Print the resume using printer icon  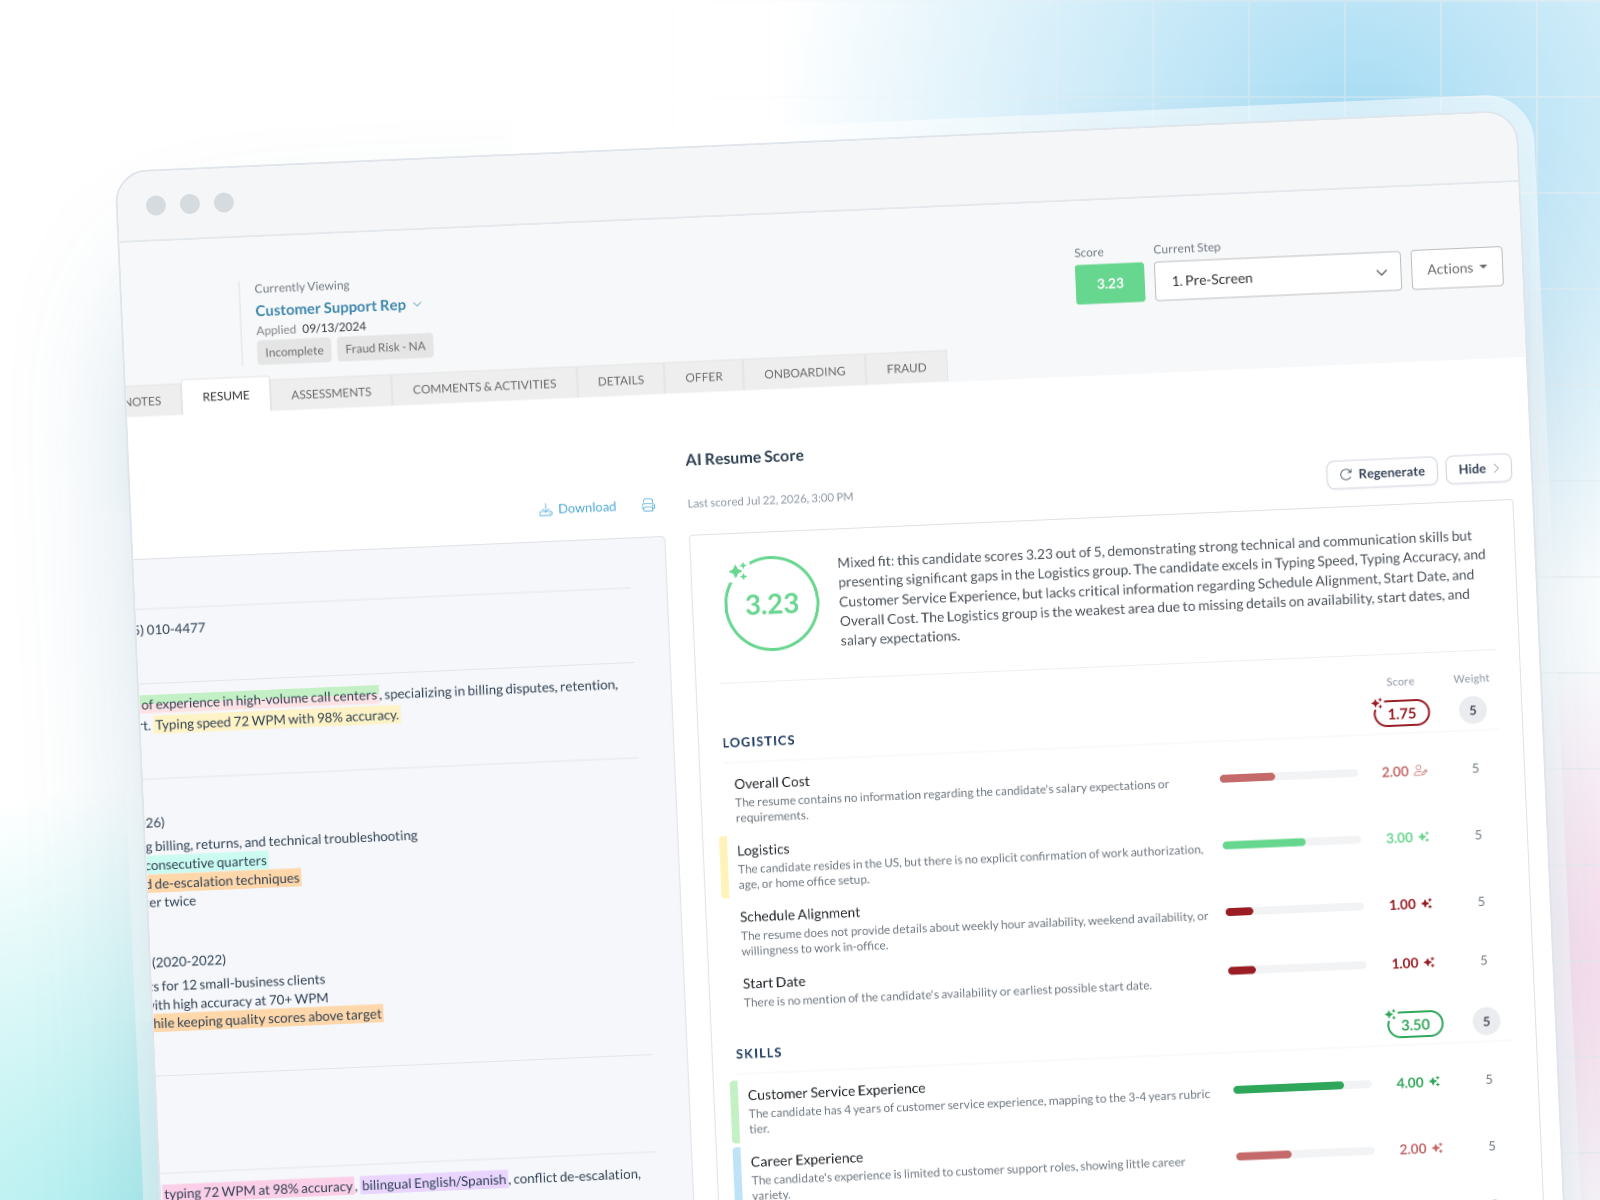click(x=648, y=505)
